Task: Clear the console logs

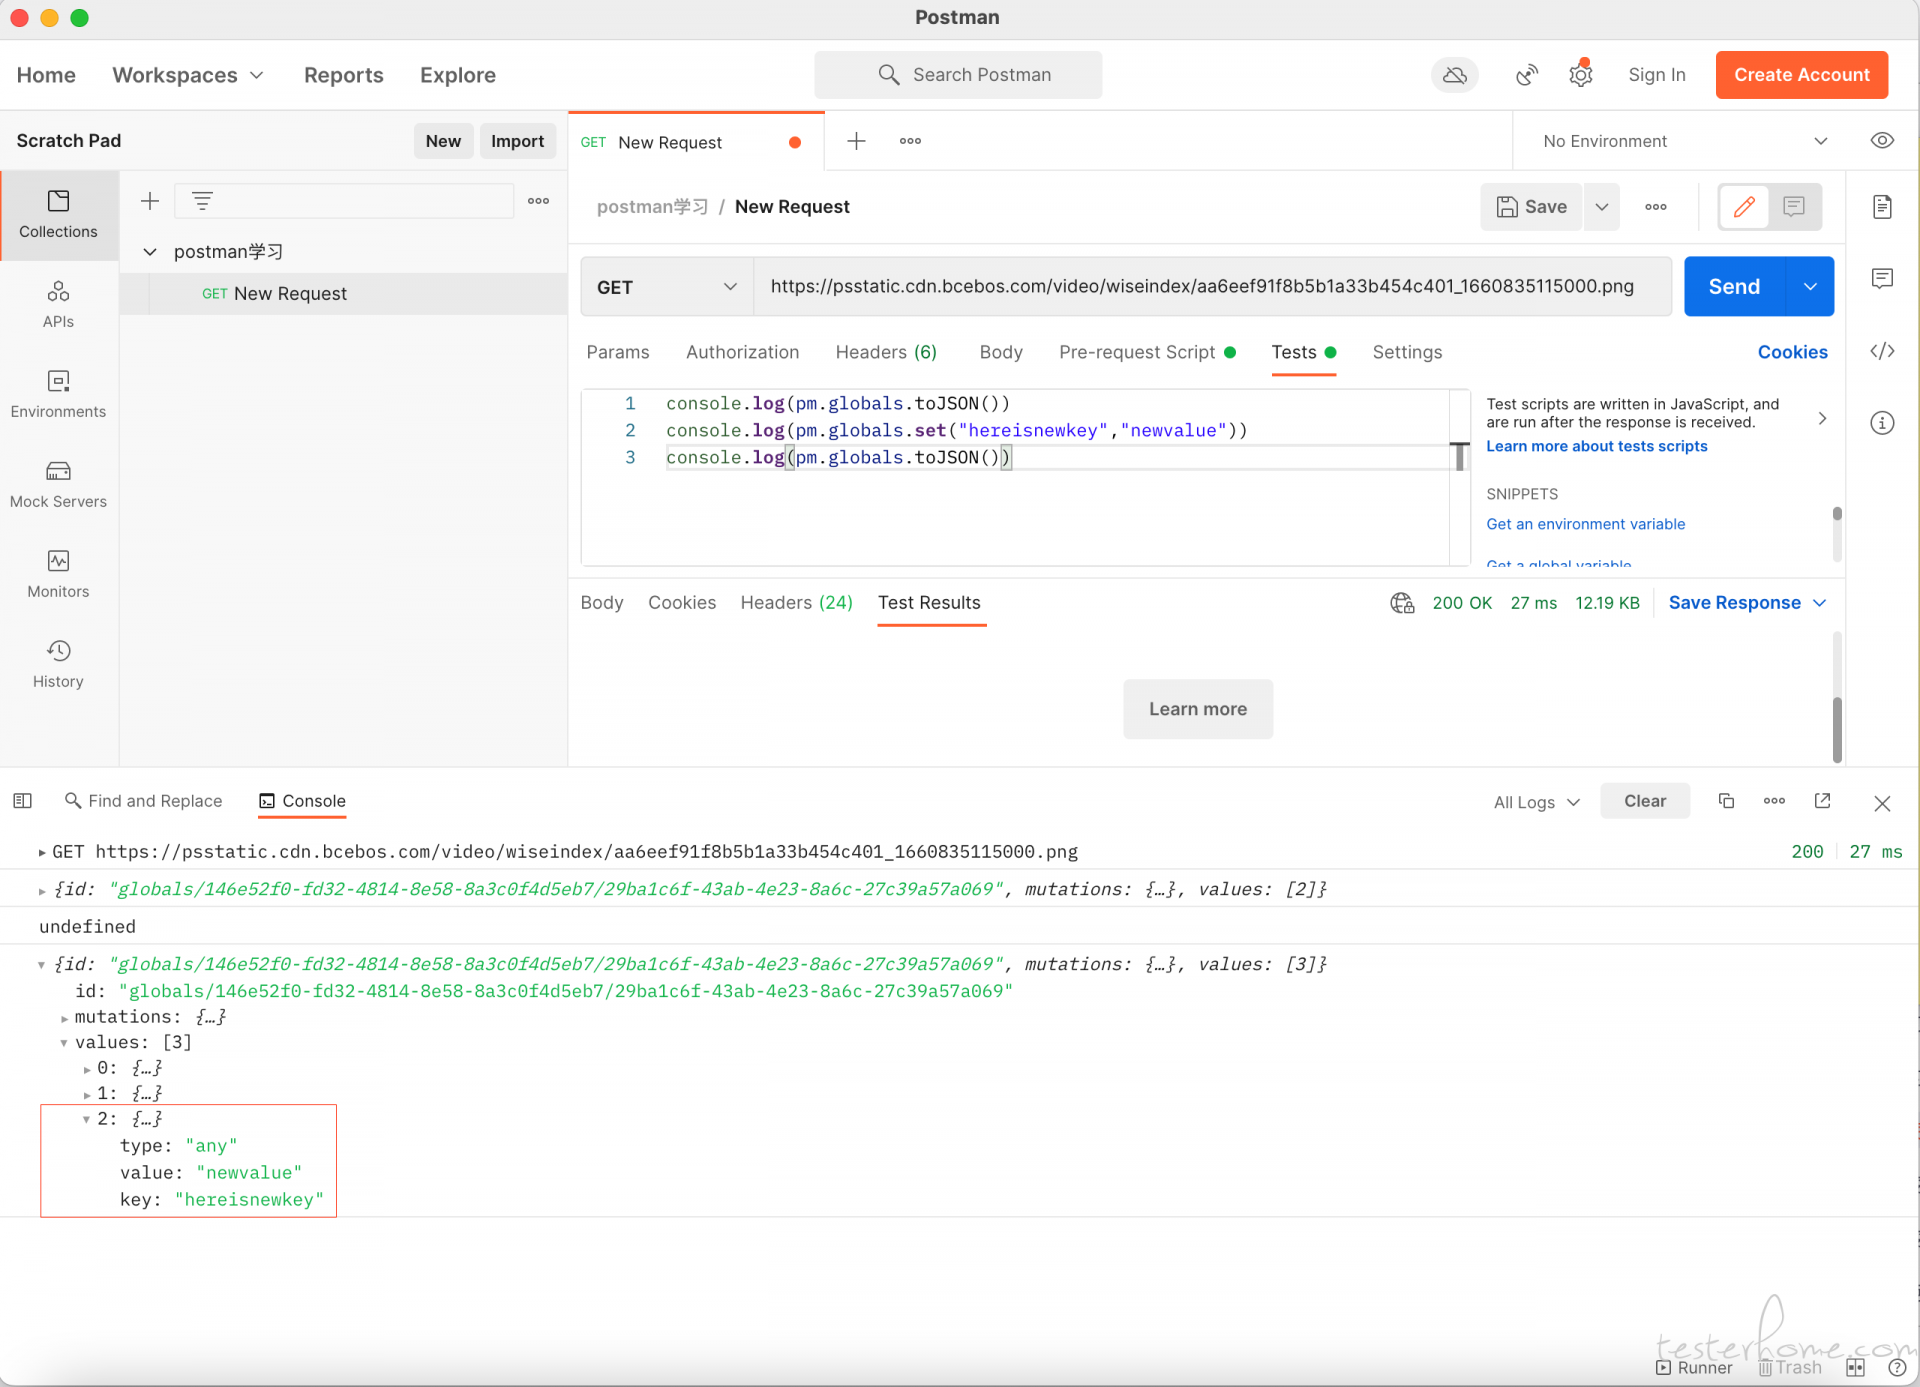Action: (x=1645, y=801)
